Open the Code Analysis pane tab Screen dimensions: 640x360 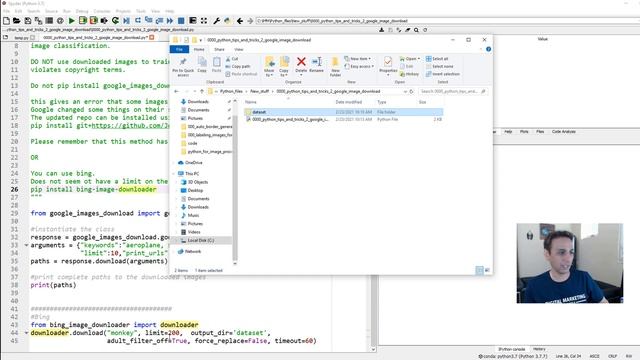tap(564, 132)
